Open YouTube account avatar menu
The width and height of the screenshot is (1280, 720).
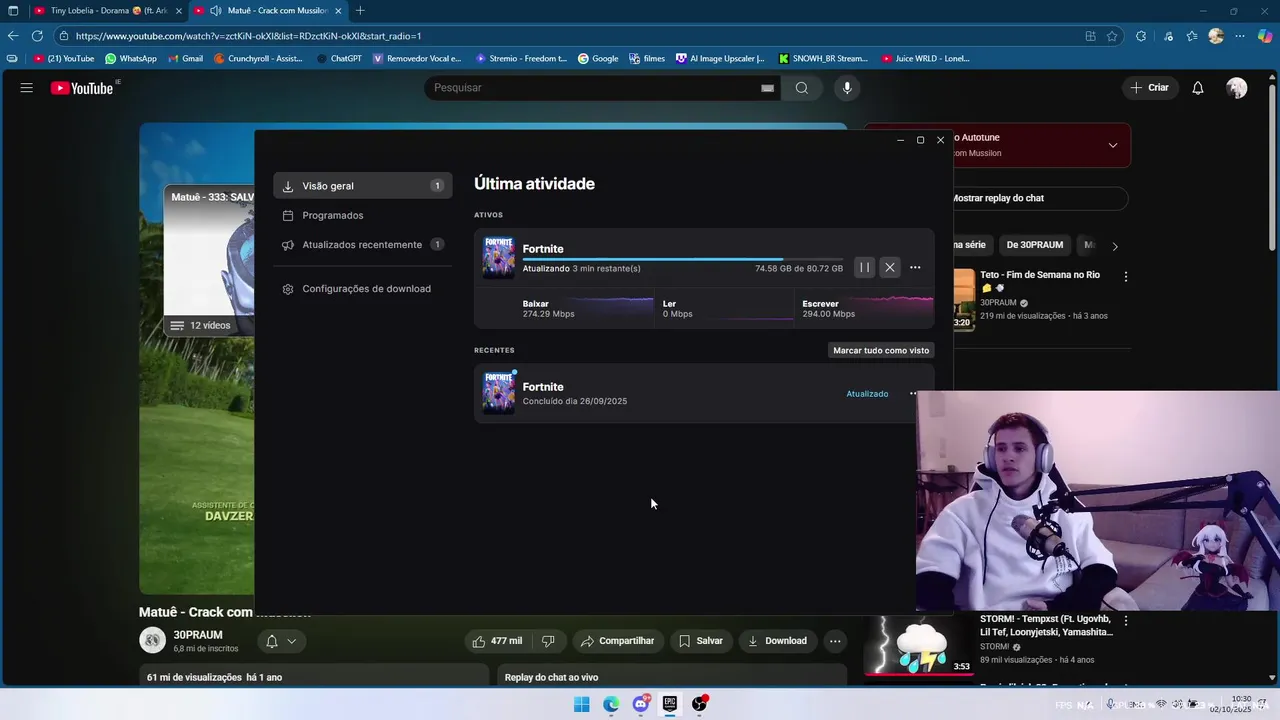tap(1237, 88)
